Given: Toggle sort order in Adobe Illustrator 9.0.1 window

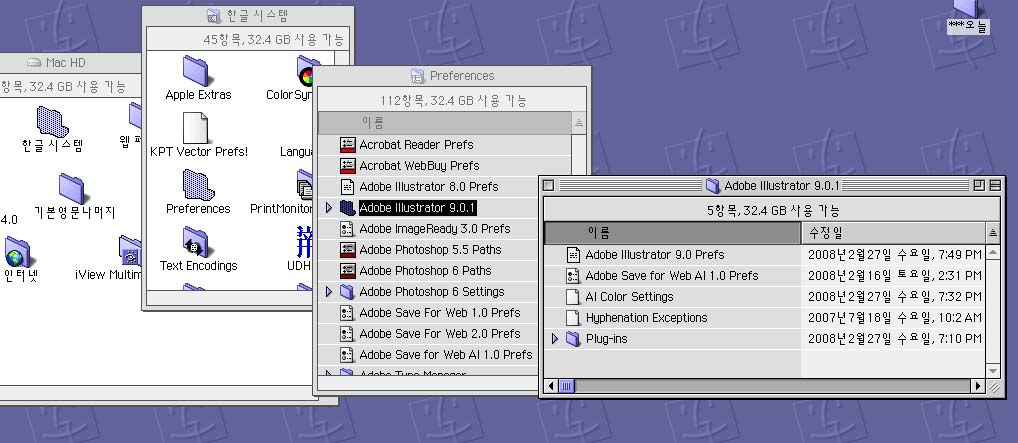Looking at the screenshot, I should point(993,232).
